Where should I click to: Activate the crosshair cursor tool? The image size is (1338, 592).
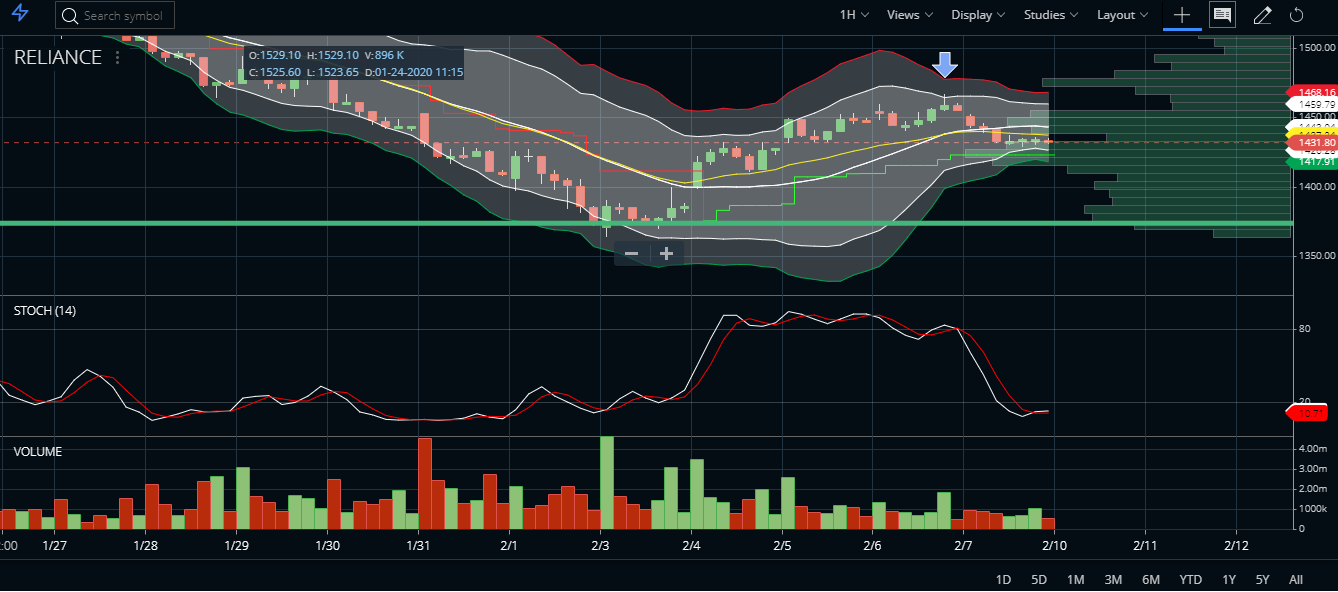[1182, 14]
